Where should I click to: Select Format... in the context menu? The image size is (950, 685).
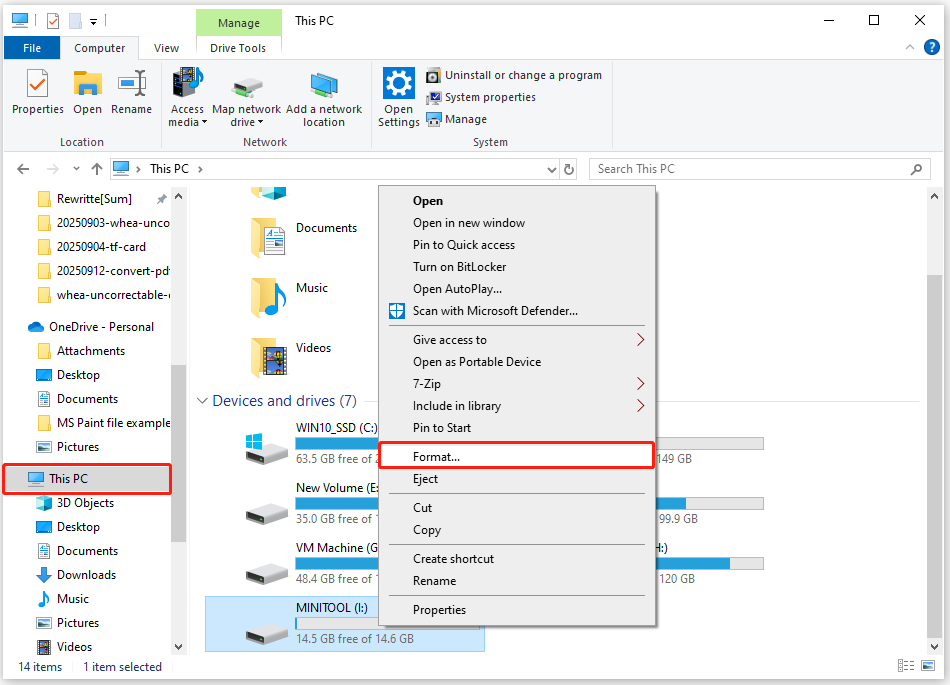tap(437, 456)
